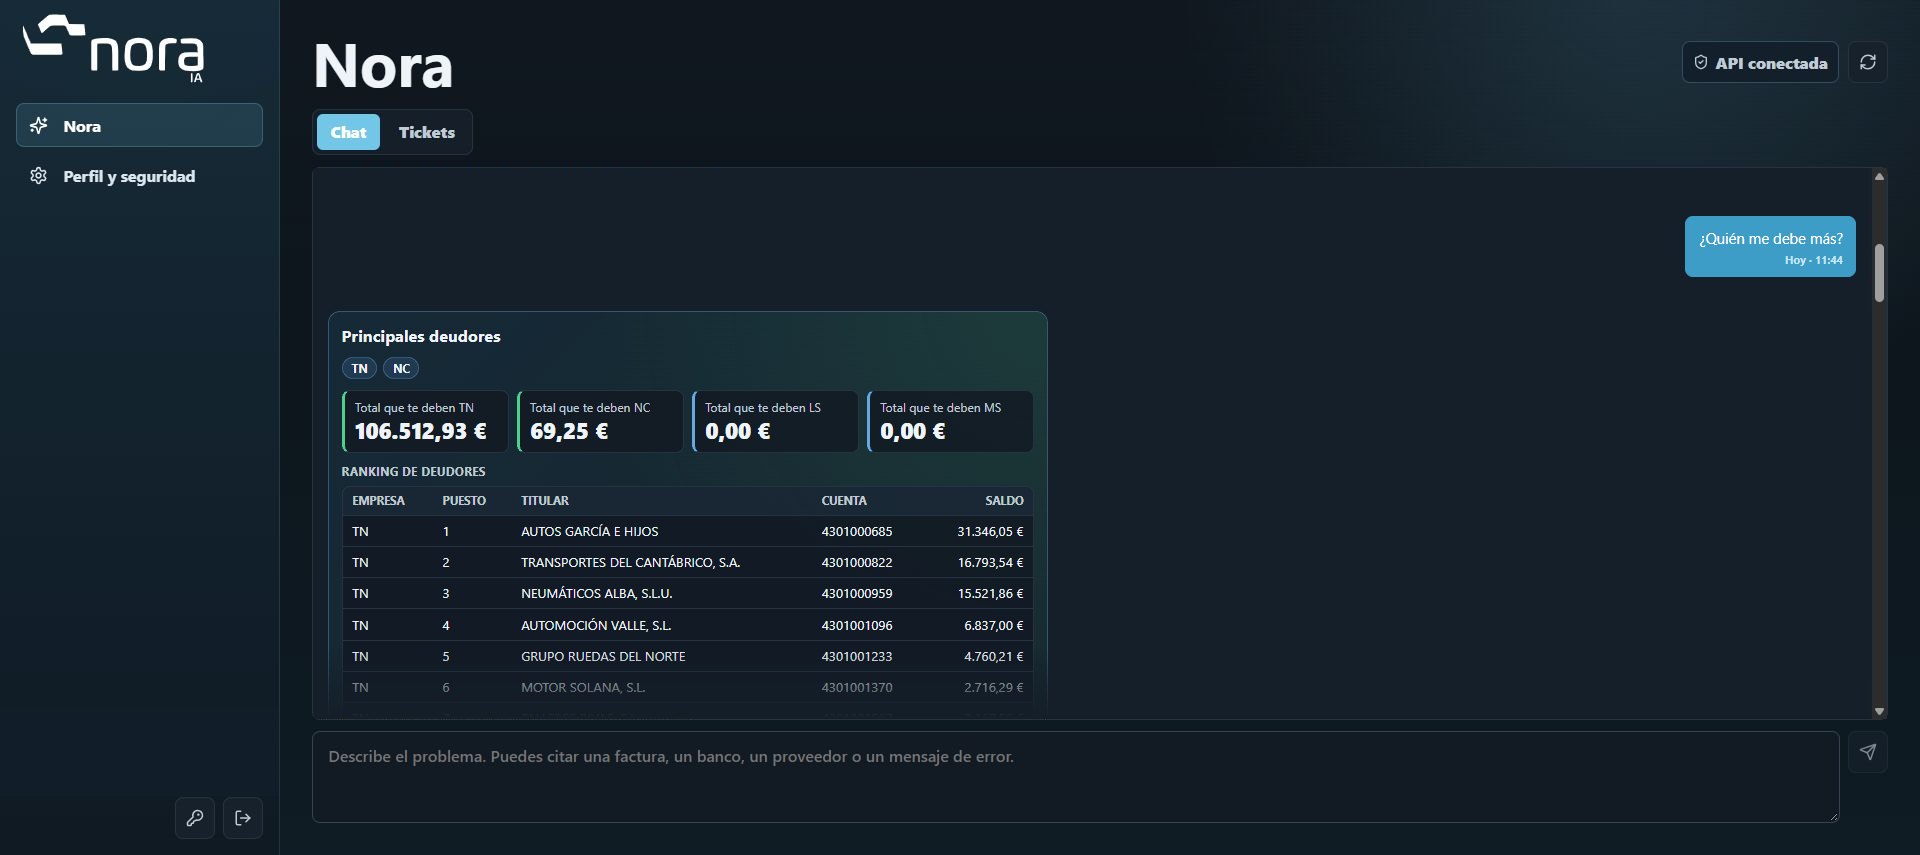Select the Chat tab
The image size is (1920, 855).
pyautogui.click(x=348, y=132)
